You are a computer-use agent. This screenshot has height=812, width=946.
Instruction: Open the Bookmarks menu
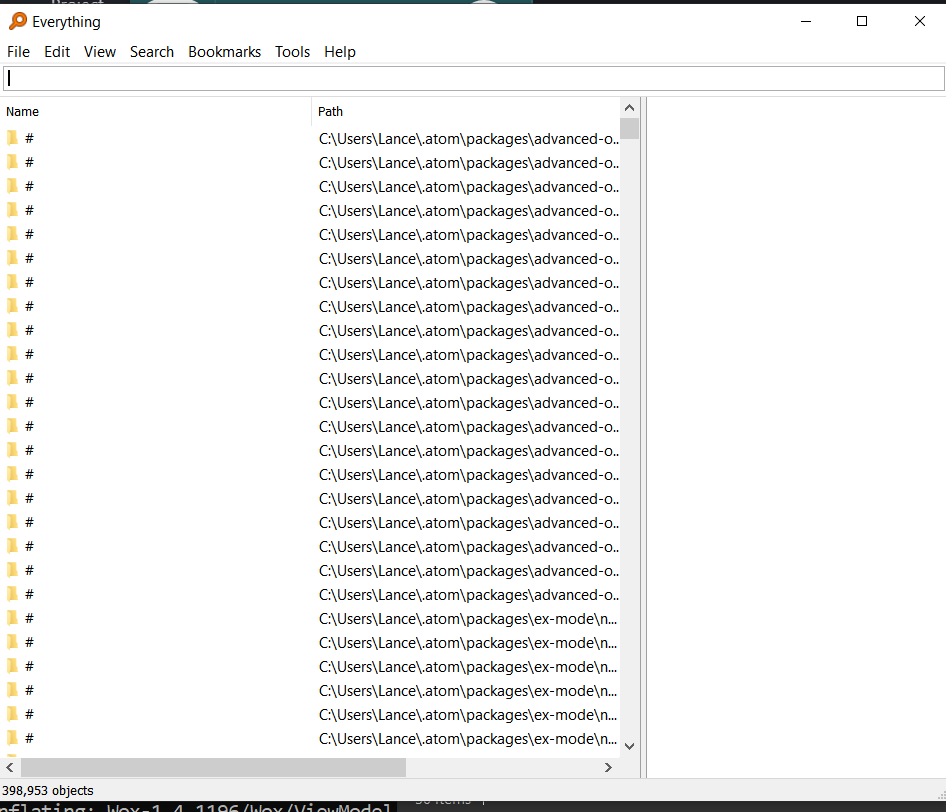(224, 51)
